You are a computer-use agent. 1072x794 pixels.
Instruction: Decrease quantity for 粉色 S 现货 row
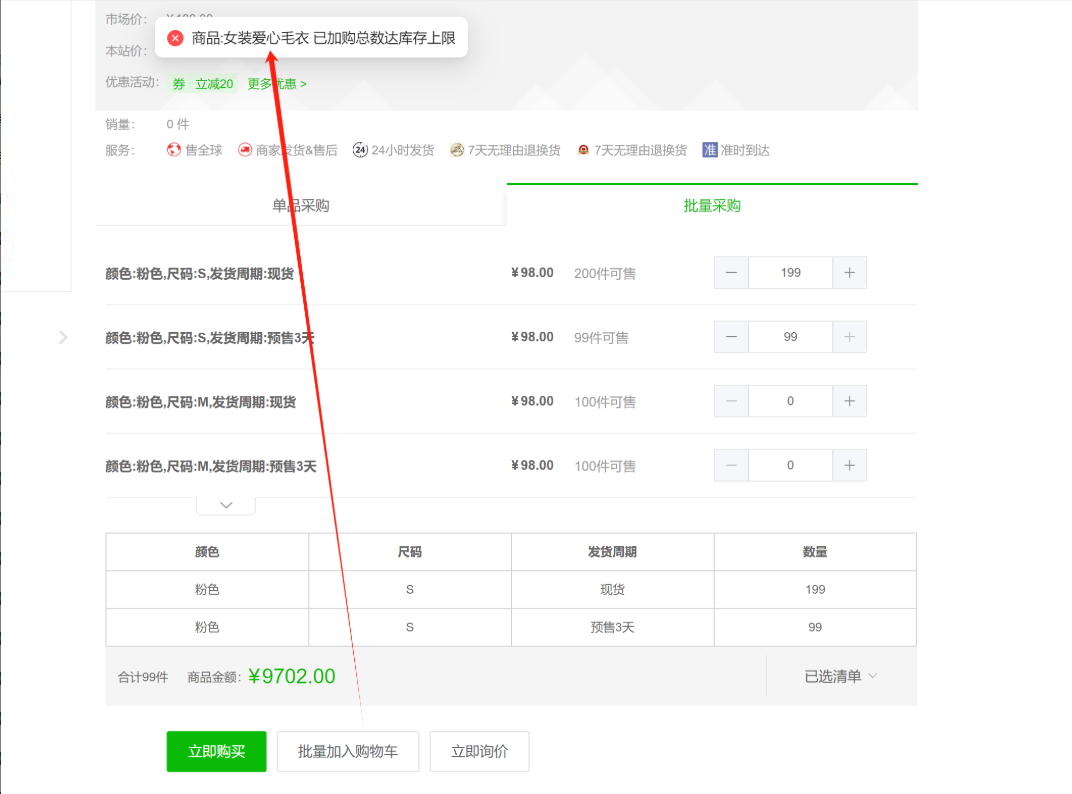tap(732, 273)
